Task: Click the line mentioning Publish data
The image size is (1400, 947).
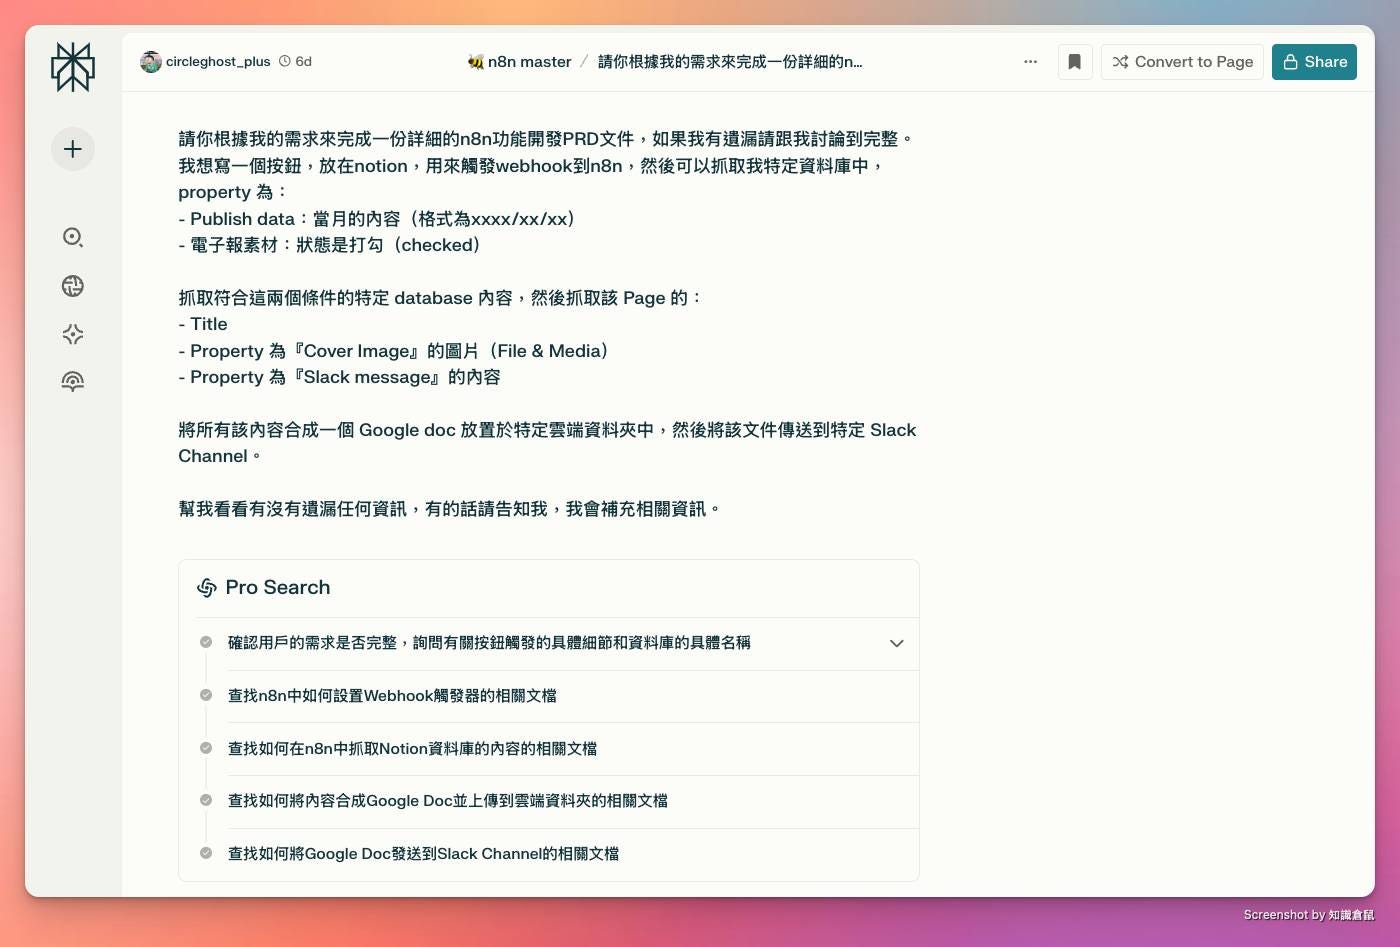Action: [377, 219]
